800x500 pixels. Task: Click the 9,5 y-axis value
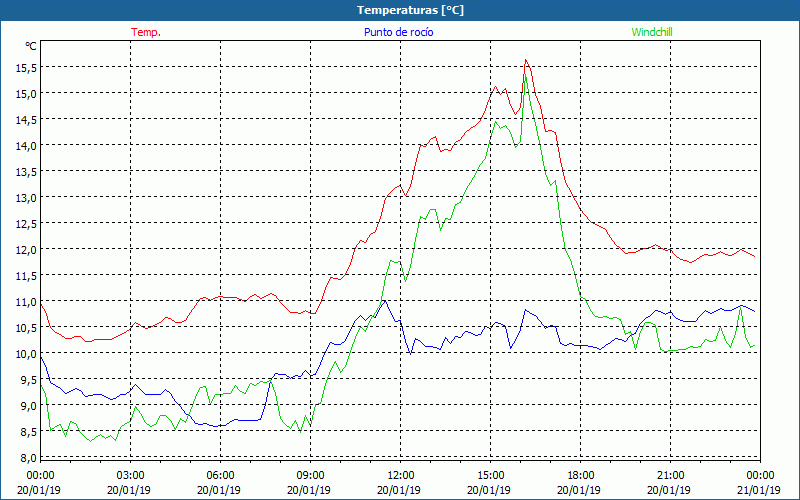[28, 380]
